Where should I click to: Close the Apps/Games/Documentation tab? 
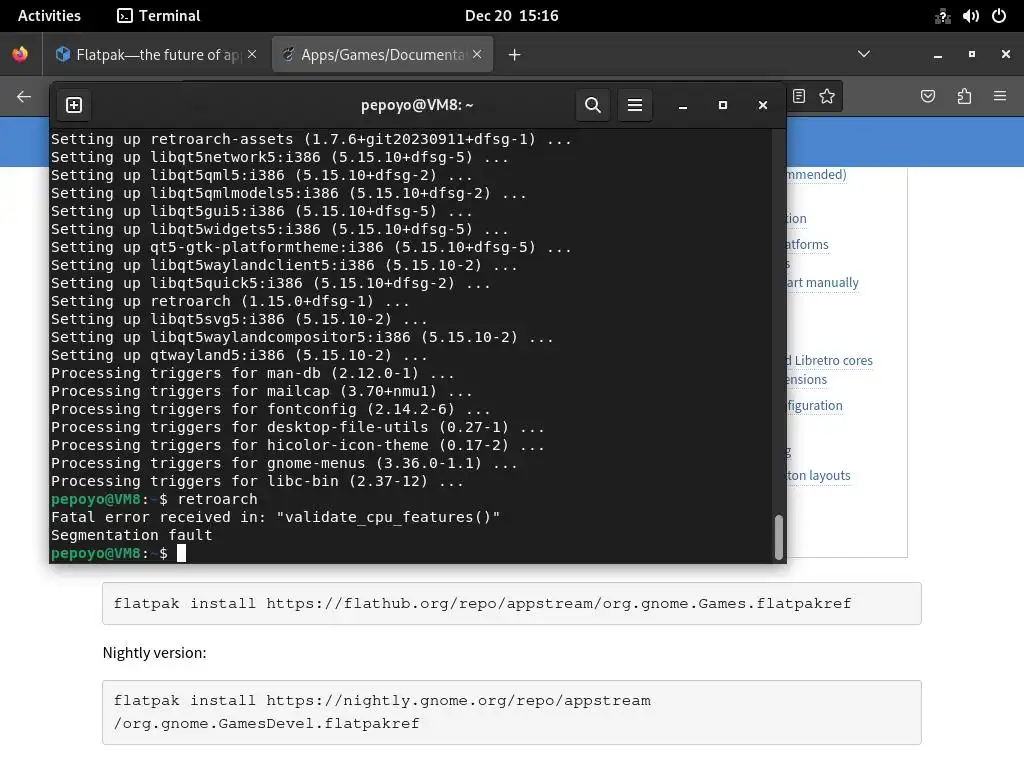(x=477, y=54)
